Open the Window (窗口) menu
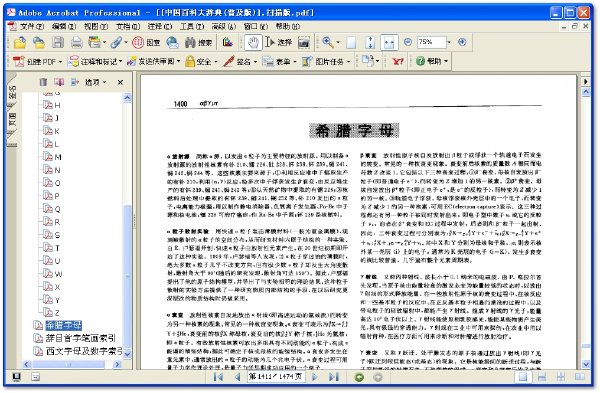 click(256, 26)
